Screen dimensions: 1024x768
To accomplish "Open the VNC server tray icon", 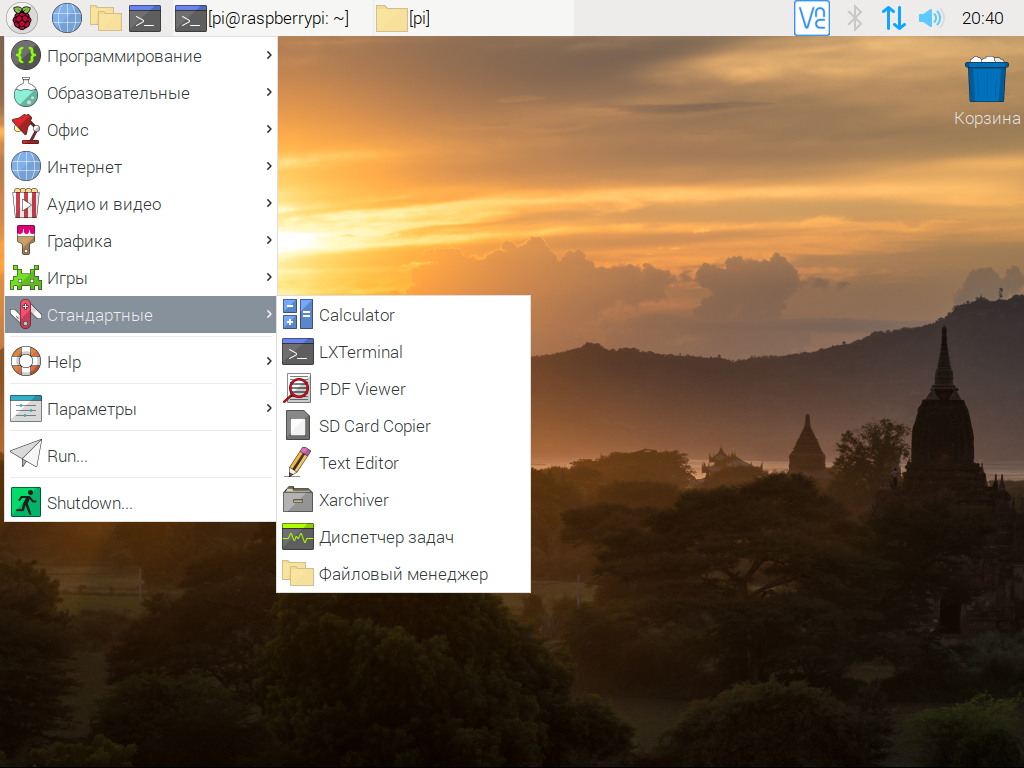I will point(812,18).
